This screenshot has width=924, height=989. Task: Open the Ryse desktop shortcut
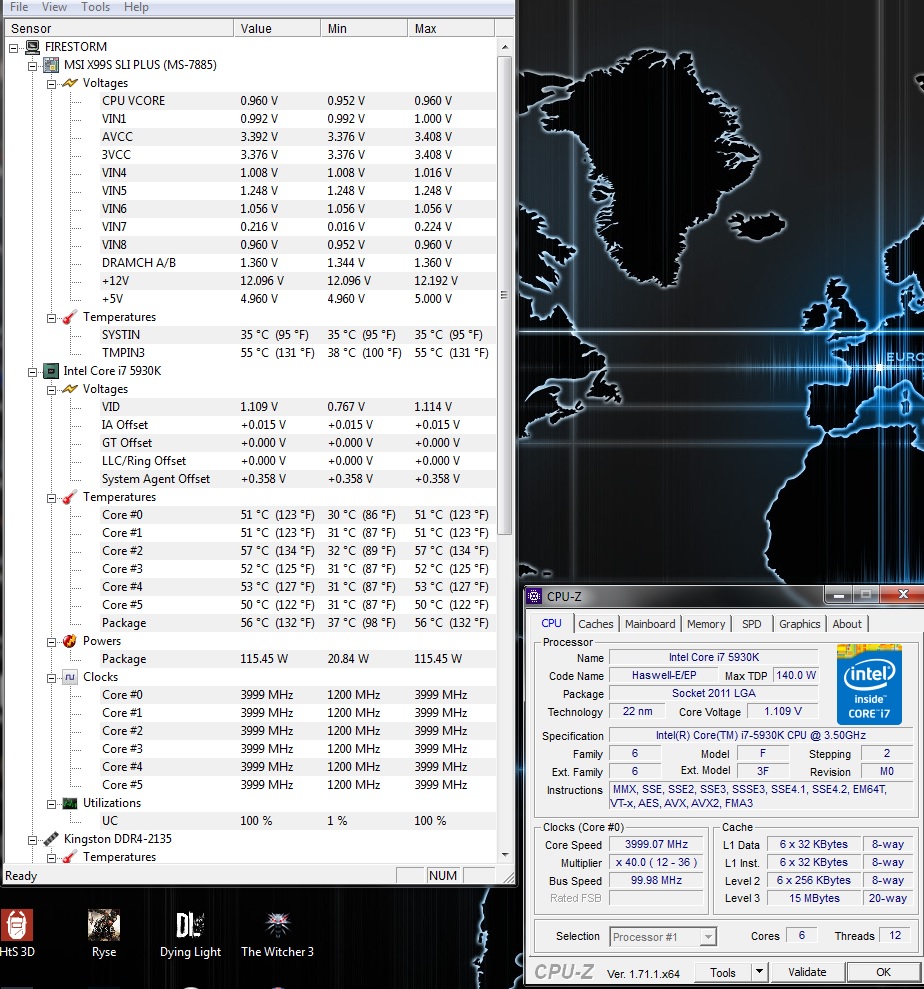tap(104, 933)
